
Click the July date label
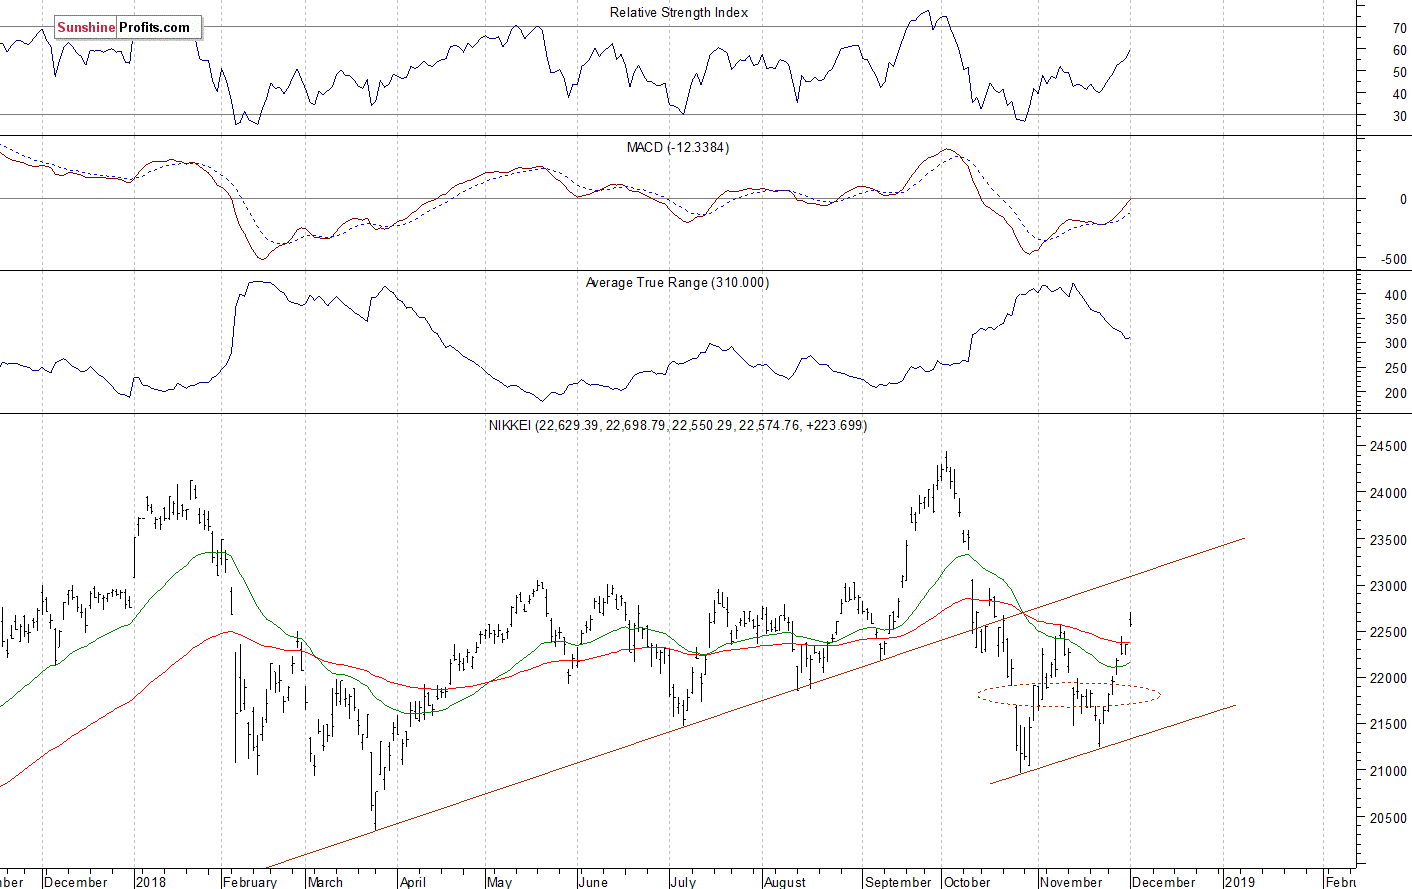[683, 882]
